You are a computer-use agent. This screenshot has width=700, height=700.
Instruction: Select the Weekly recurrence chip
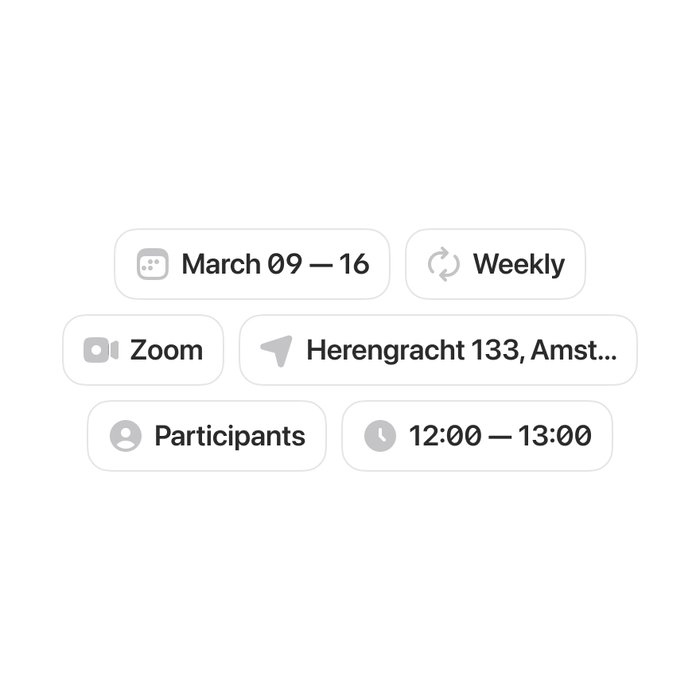495,264
